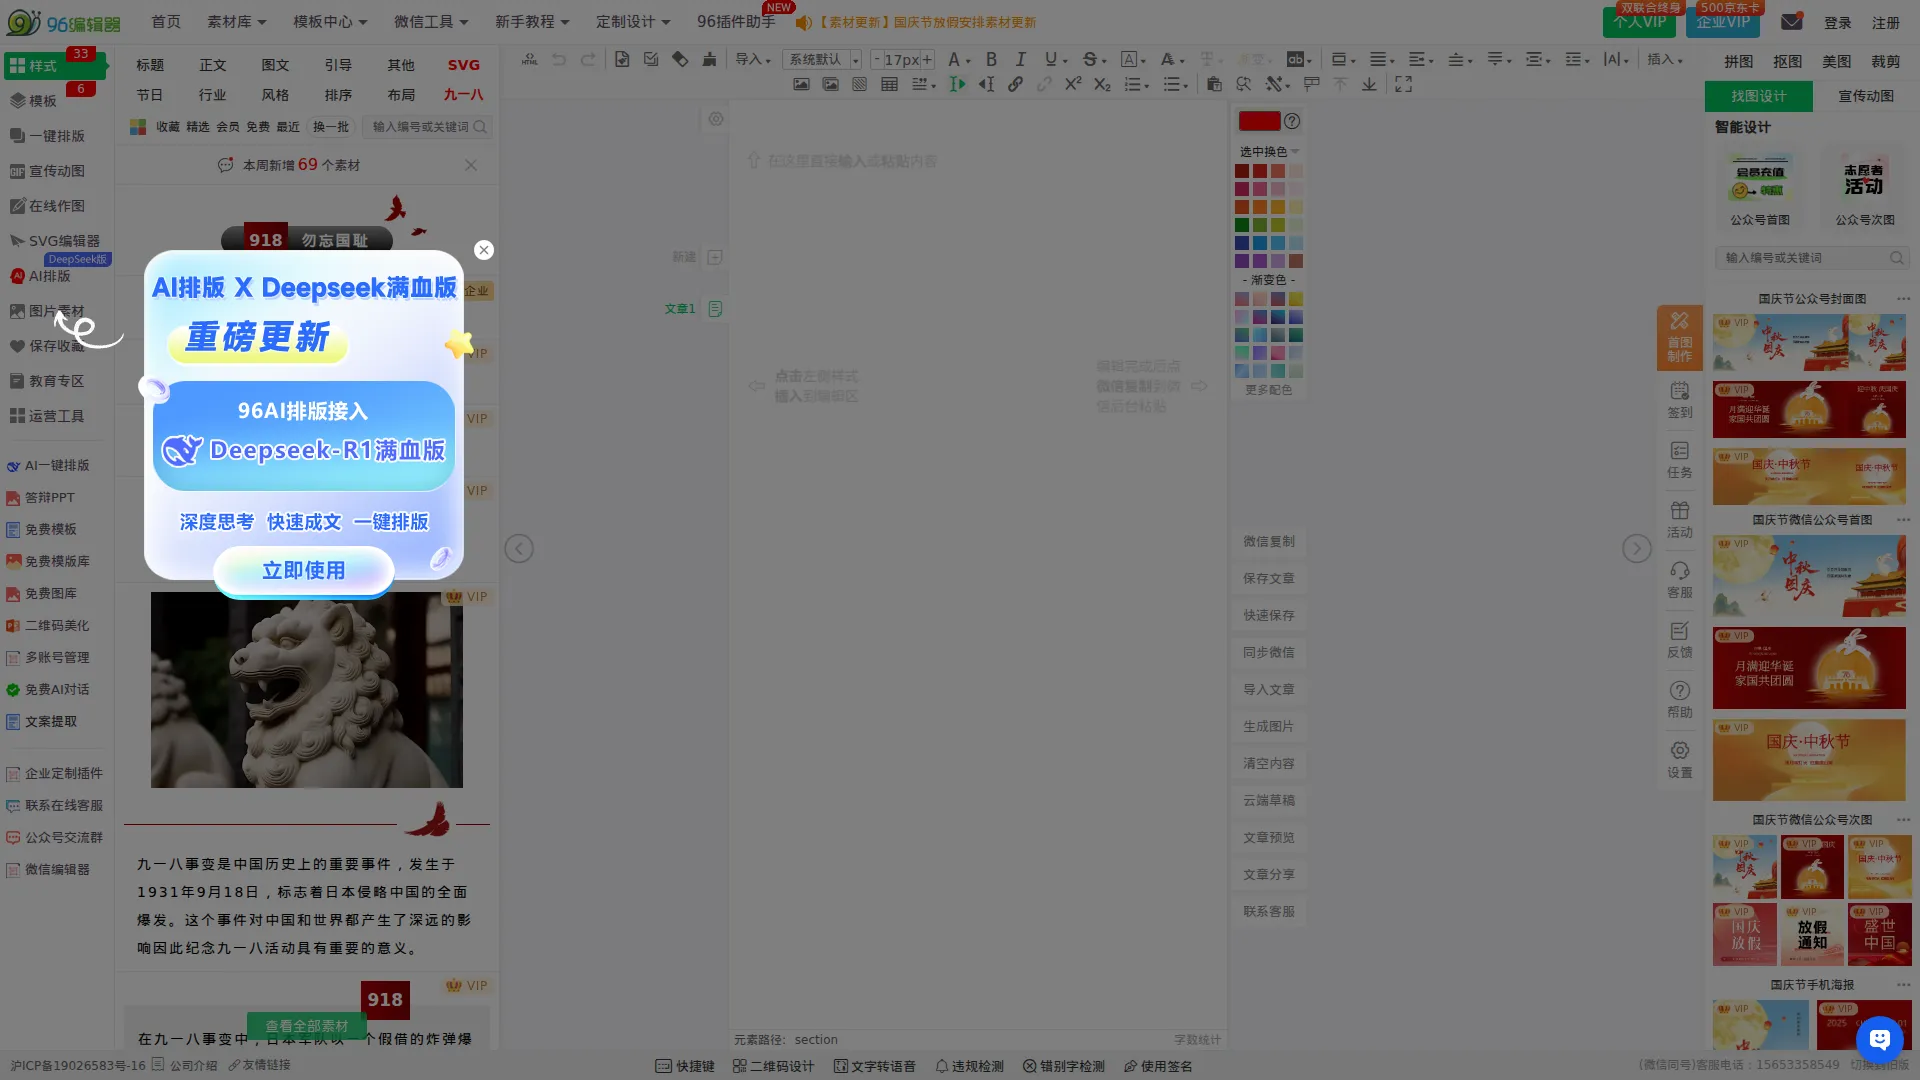The height and width of the screenshot is (1080, 1920).
Task: Click the hyperlink chain icon
Action: coord(1015,85)
